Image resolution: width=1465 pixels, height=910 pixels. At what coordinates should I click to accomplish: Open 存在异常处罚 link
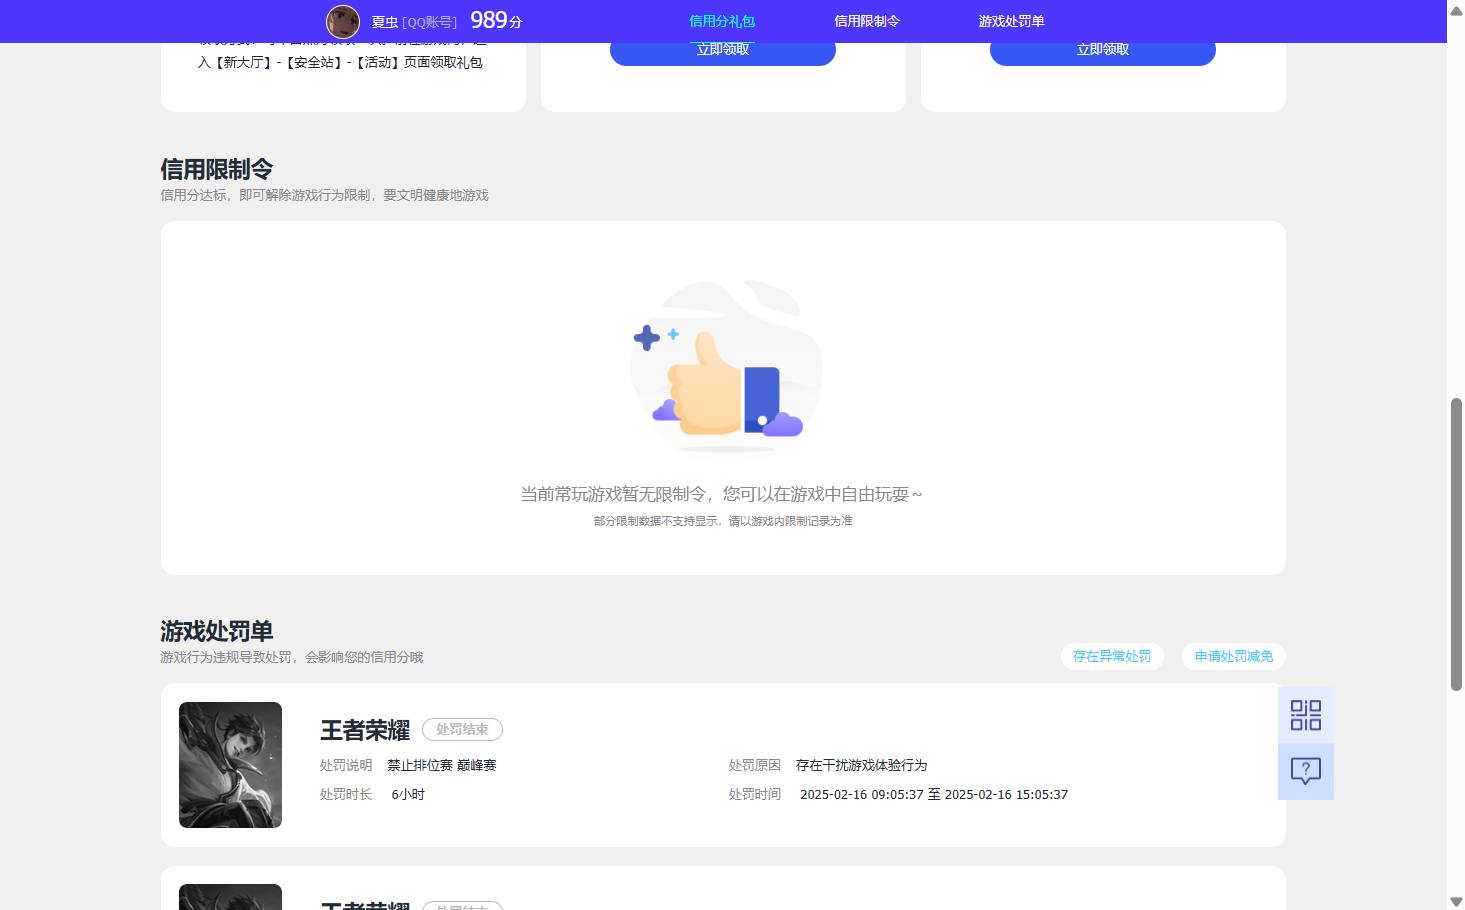(x=1112, y=656)
